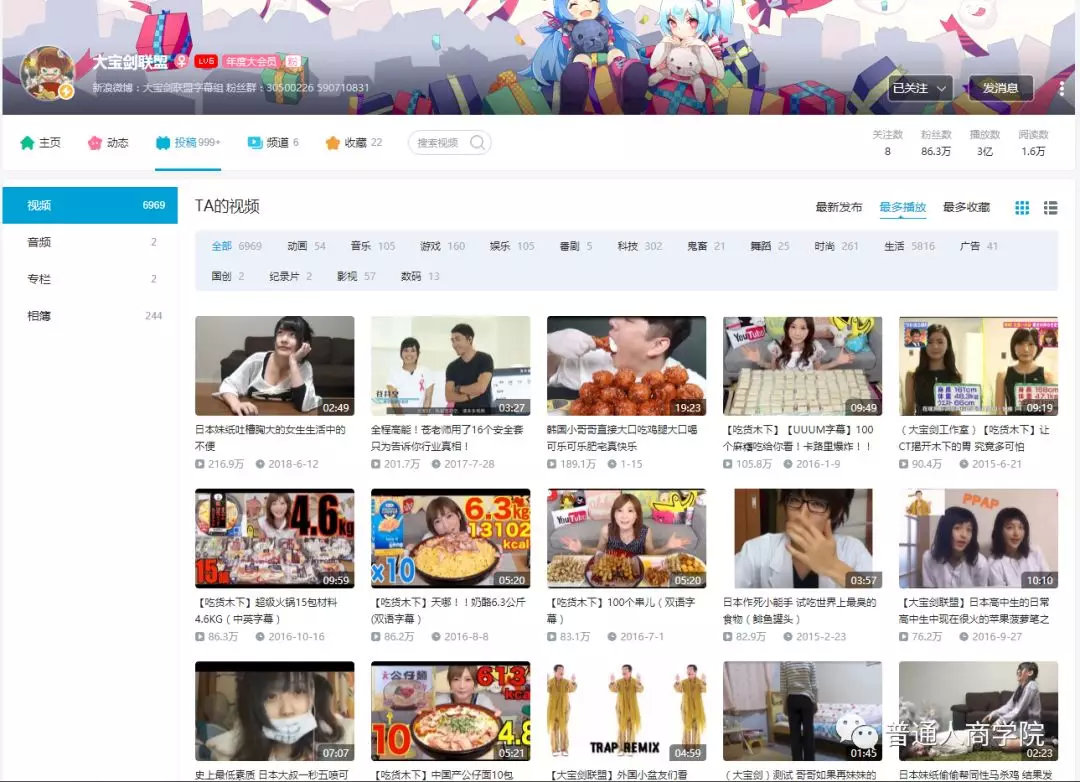
Task: Click the LV6 level badge
Action: [x=206, y=61]
